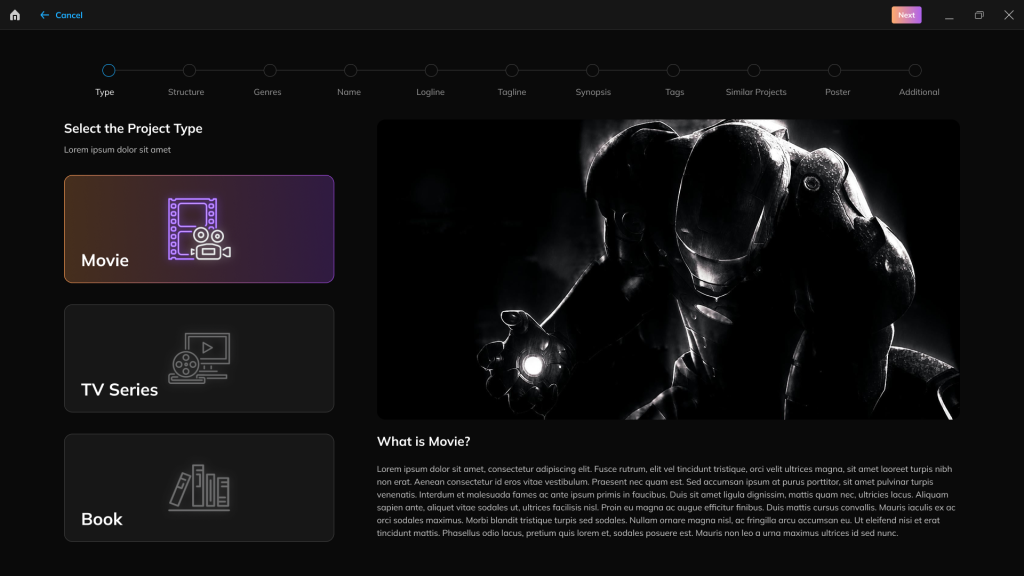Click the home icon in title bar

pos(15,15)
